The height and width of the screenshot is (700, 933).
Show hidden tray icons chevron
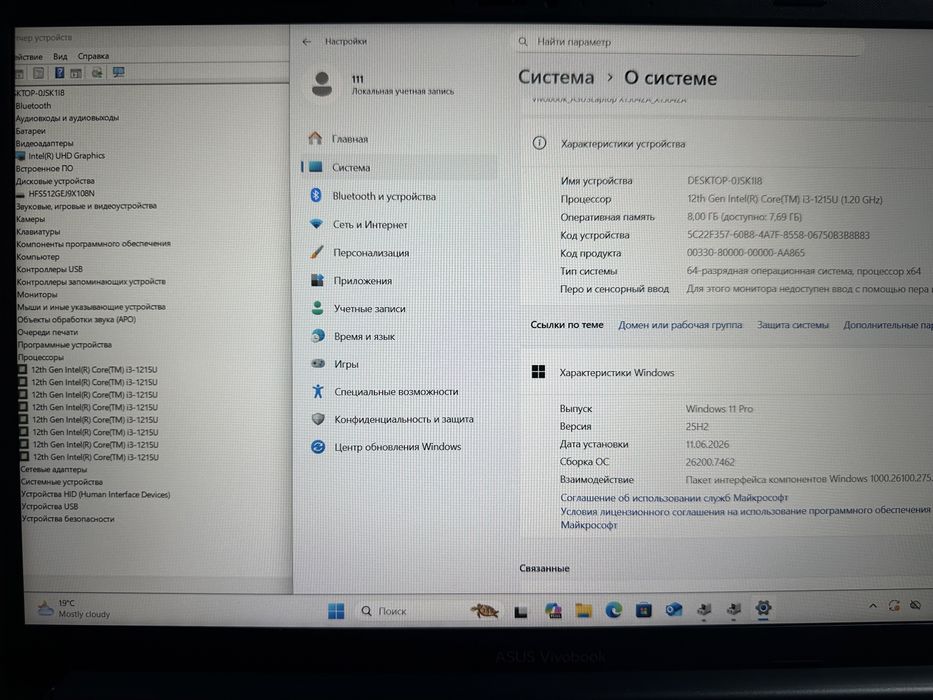873,606
